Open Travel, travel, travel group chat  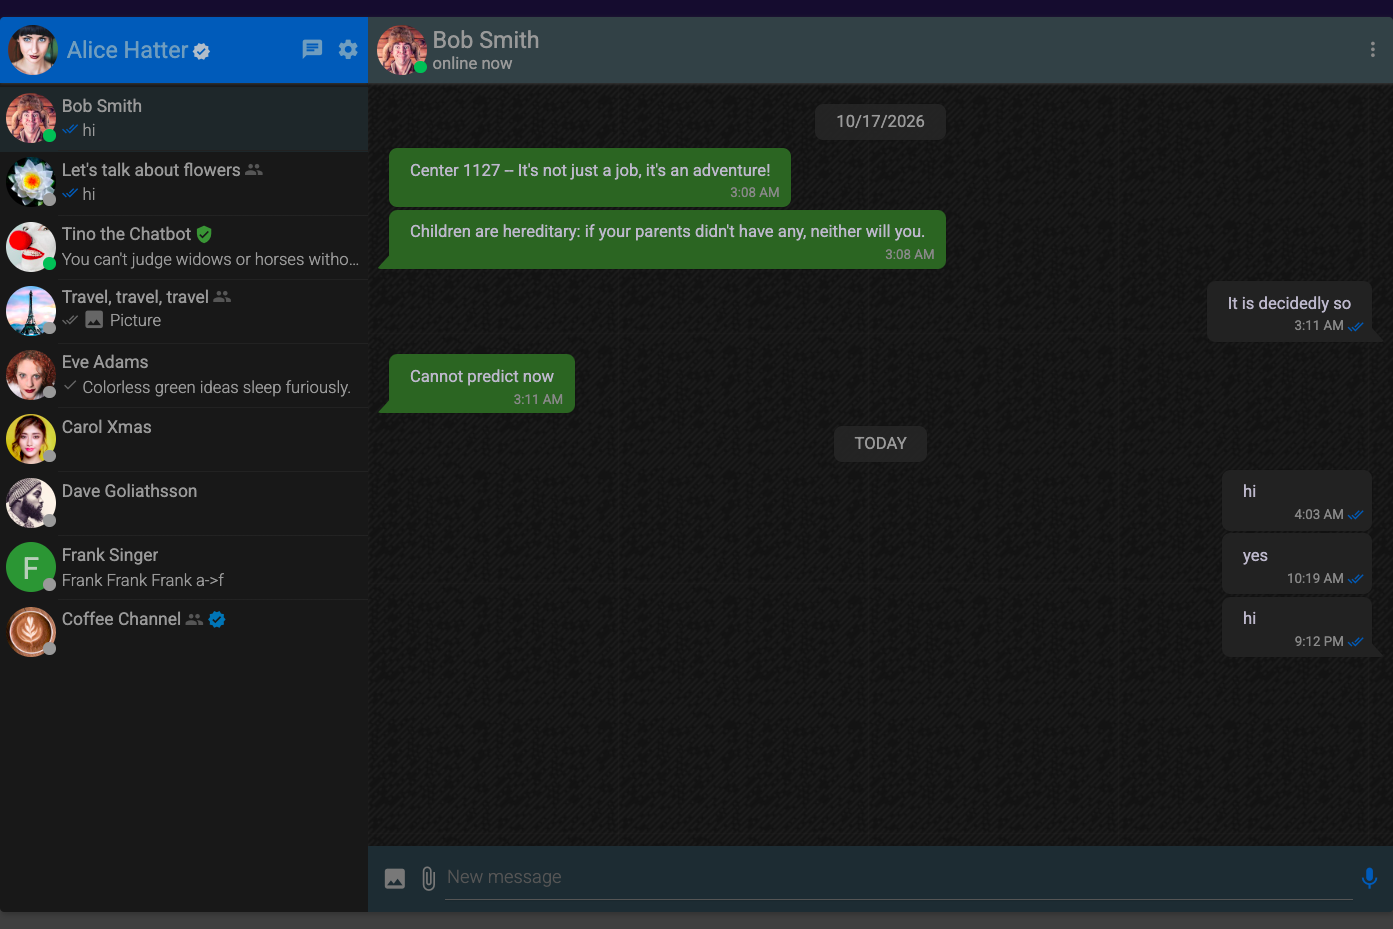(x=184, y=311)
